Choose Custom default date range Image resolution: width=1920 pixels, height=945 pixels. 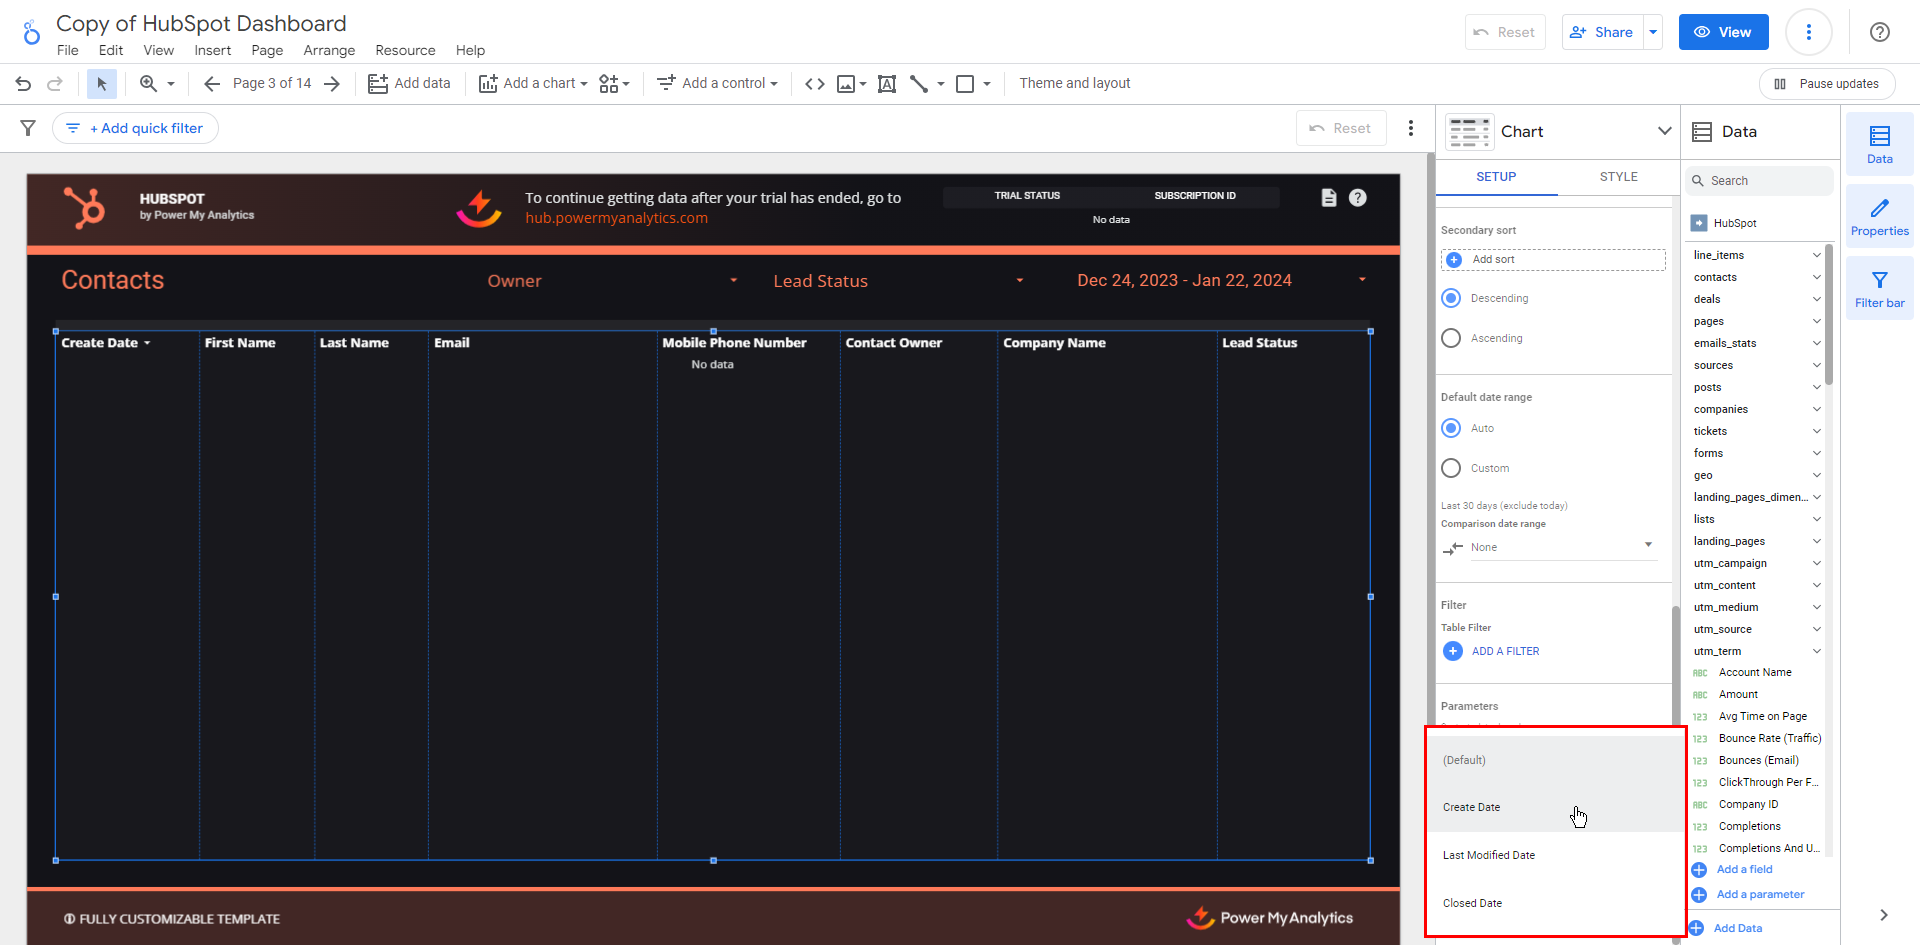1451,468
